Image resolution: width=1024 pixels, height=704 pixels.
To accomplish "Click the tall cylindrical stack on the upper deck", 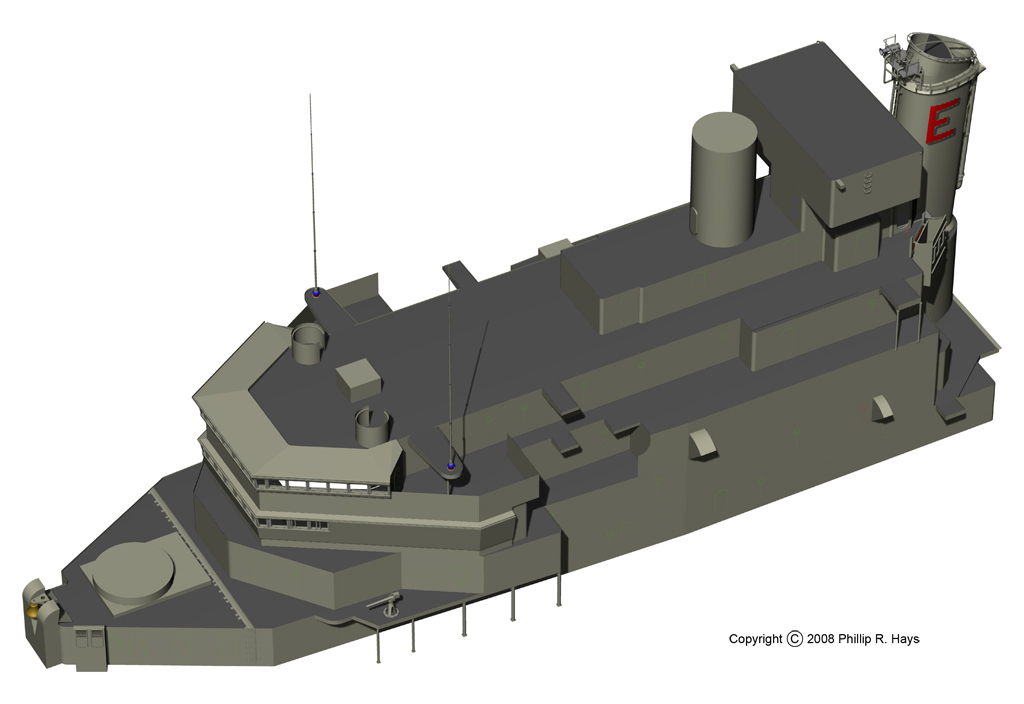I will pos(723,180).
